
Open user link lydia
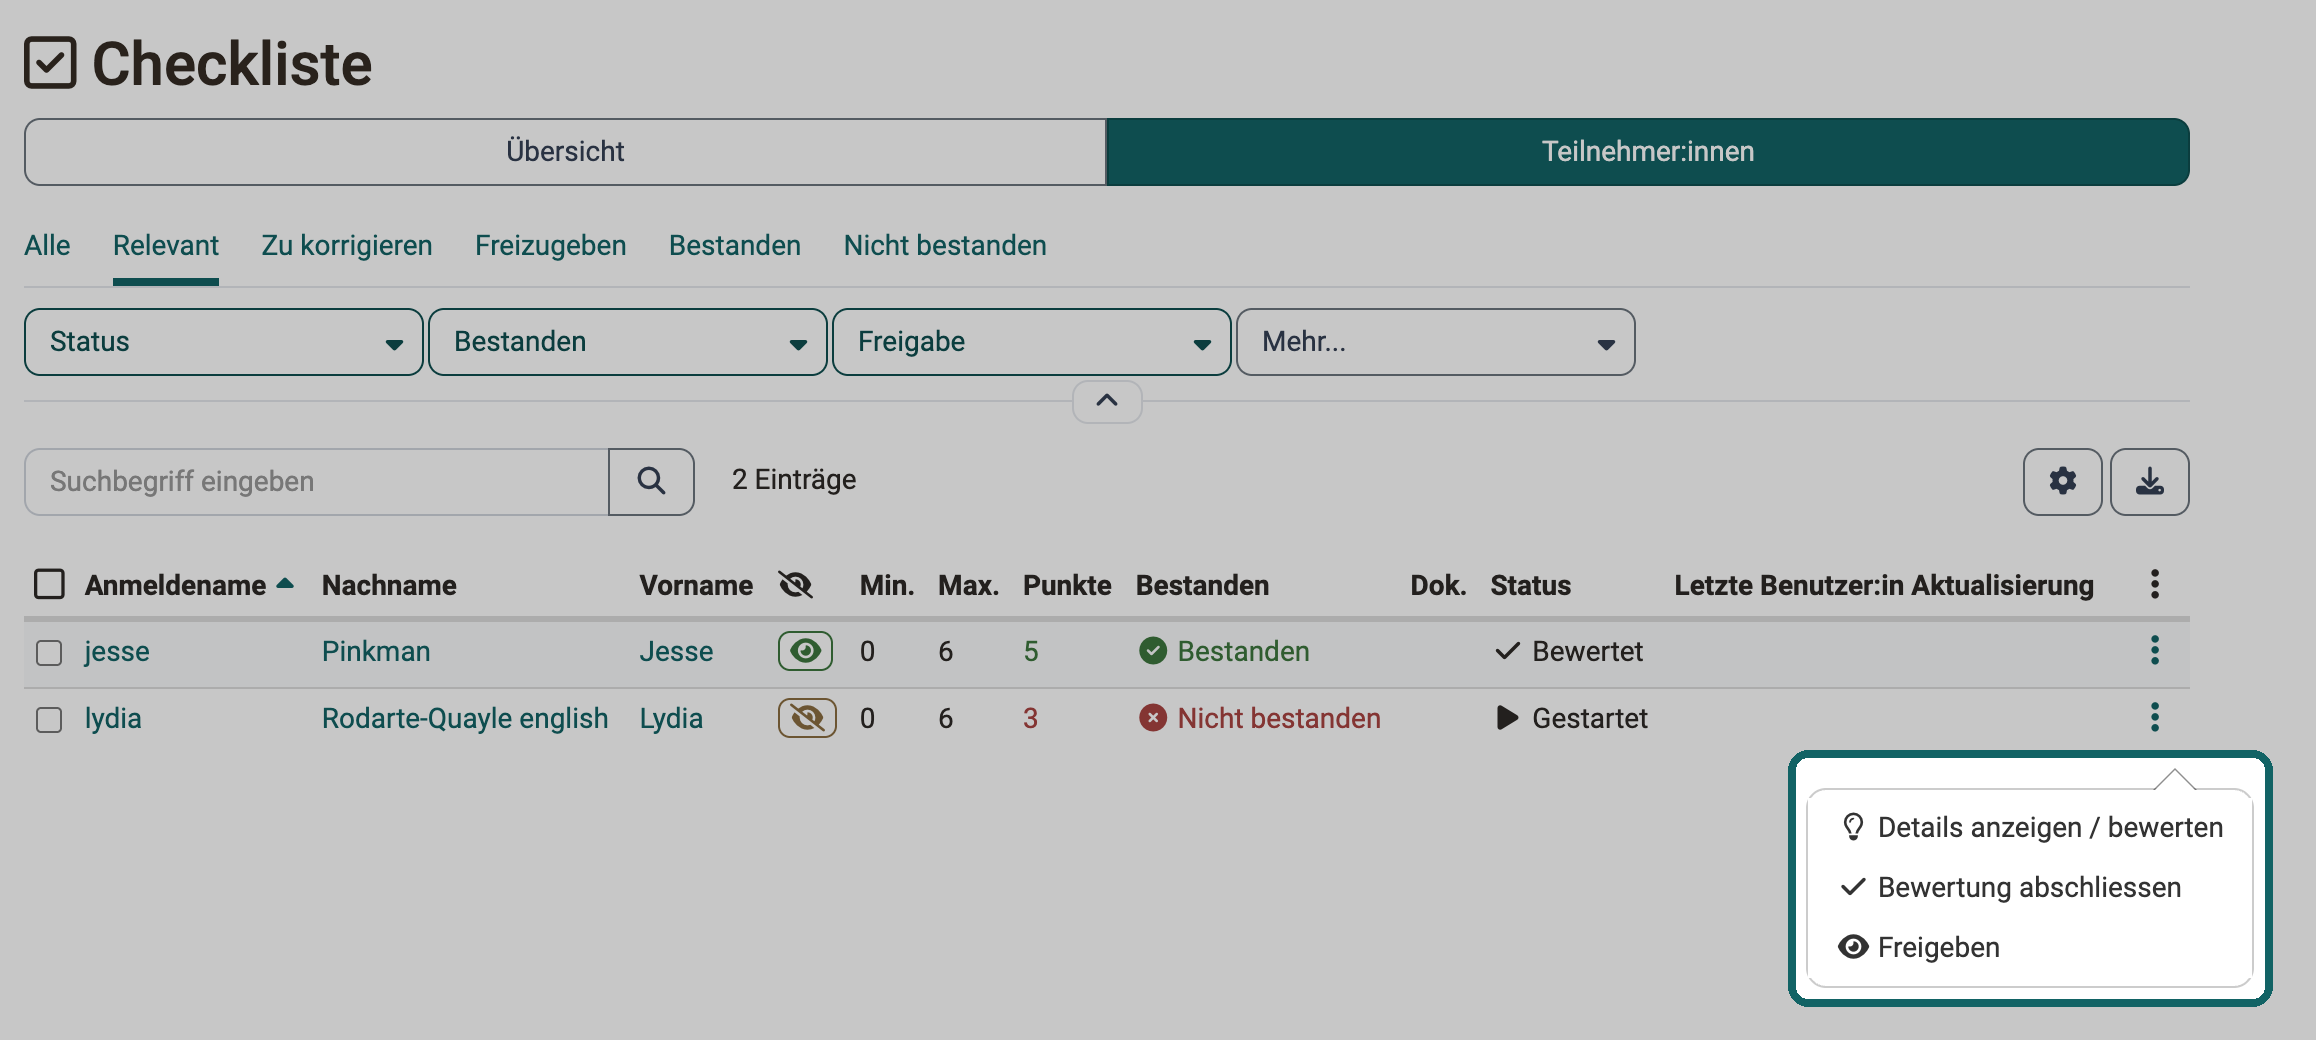click(x=113, y=718)
